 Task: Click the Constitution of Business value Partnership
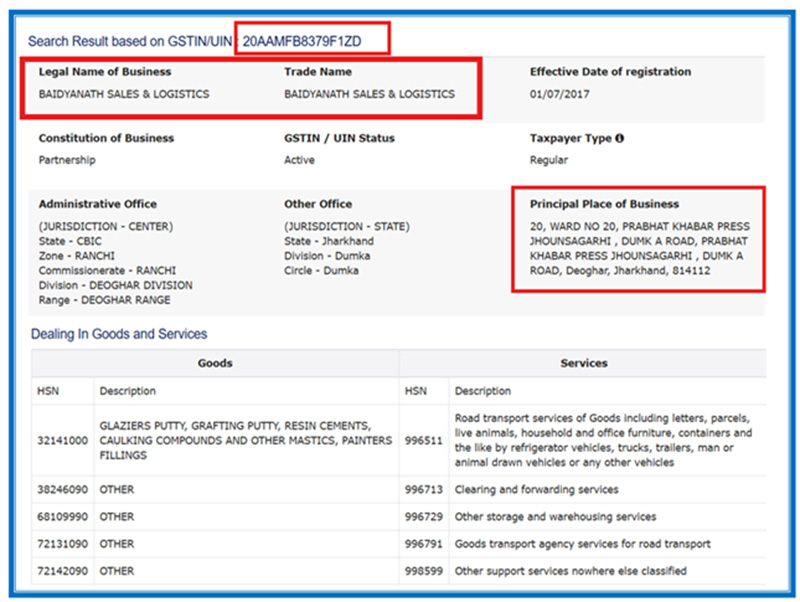click(x=67, y=160)
